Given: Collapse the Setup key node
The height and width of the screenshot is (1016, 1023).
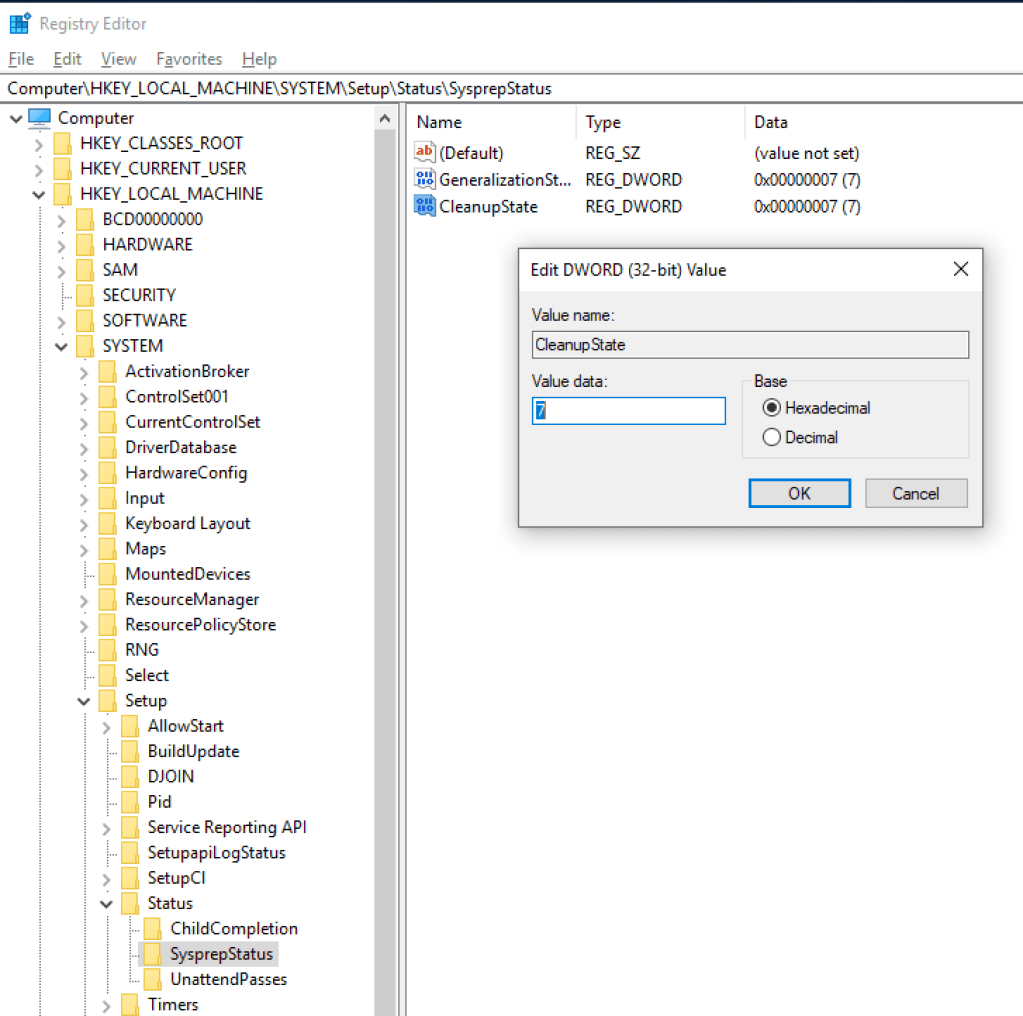Looking at the screenshot, I should pos(84,701).
